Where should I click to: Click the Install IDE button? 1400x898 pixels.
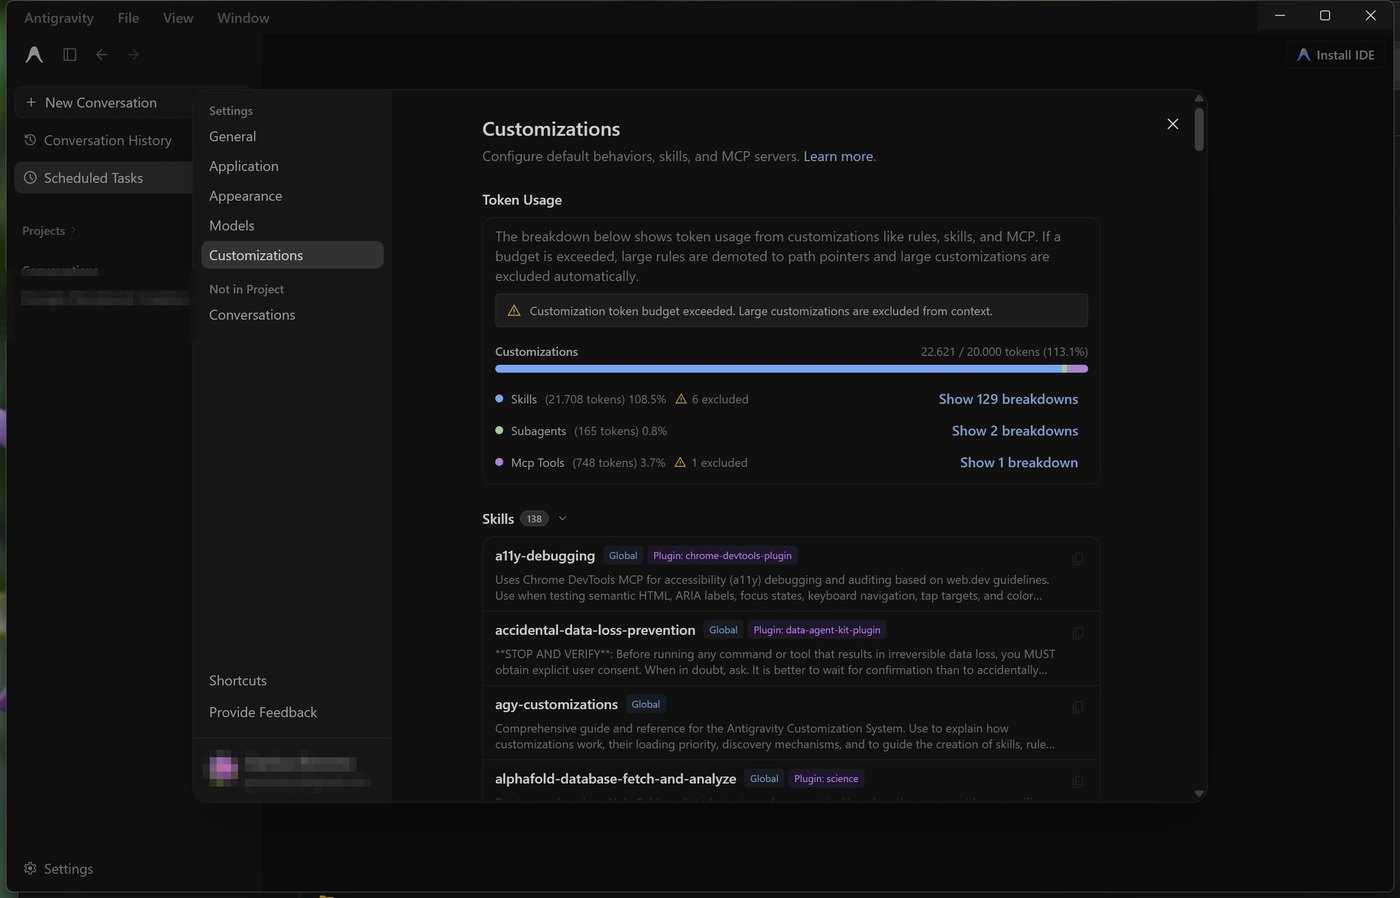tap(1335, 55)
